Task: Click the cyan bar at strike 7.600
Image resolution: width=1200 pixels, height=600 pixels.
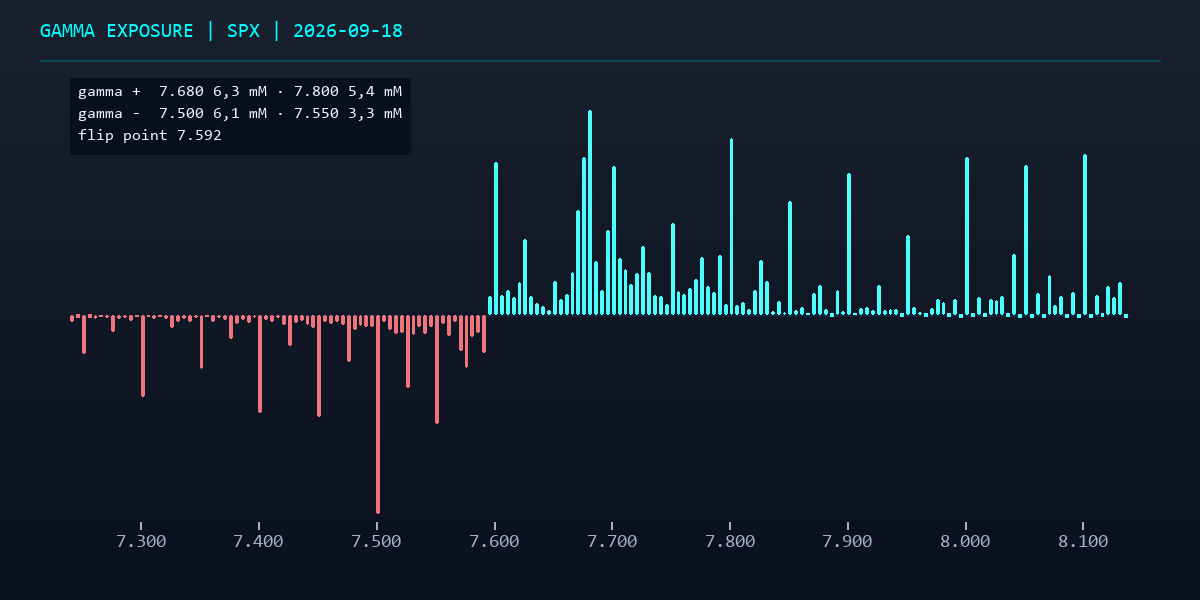Action: (x=496, y=238)
